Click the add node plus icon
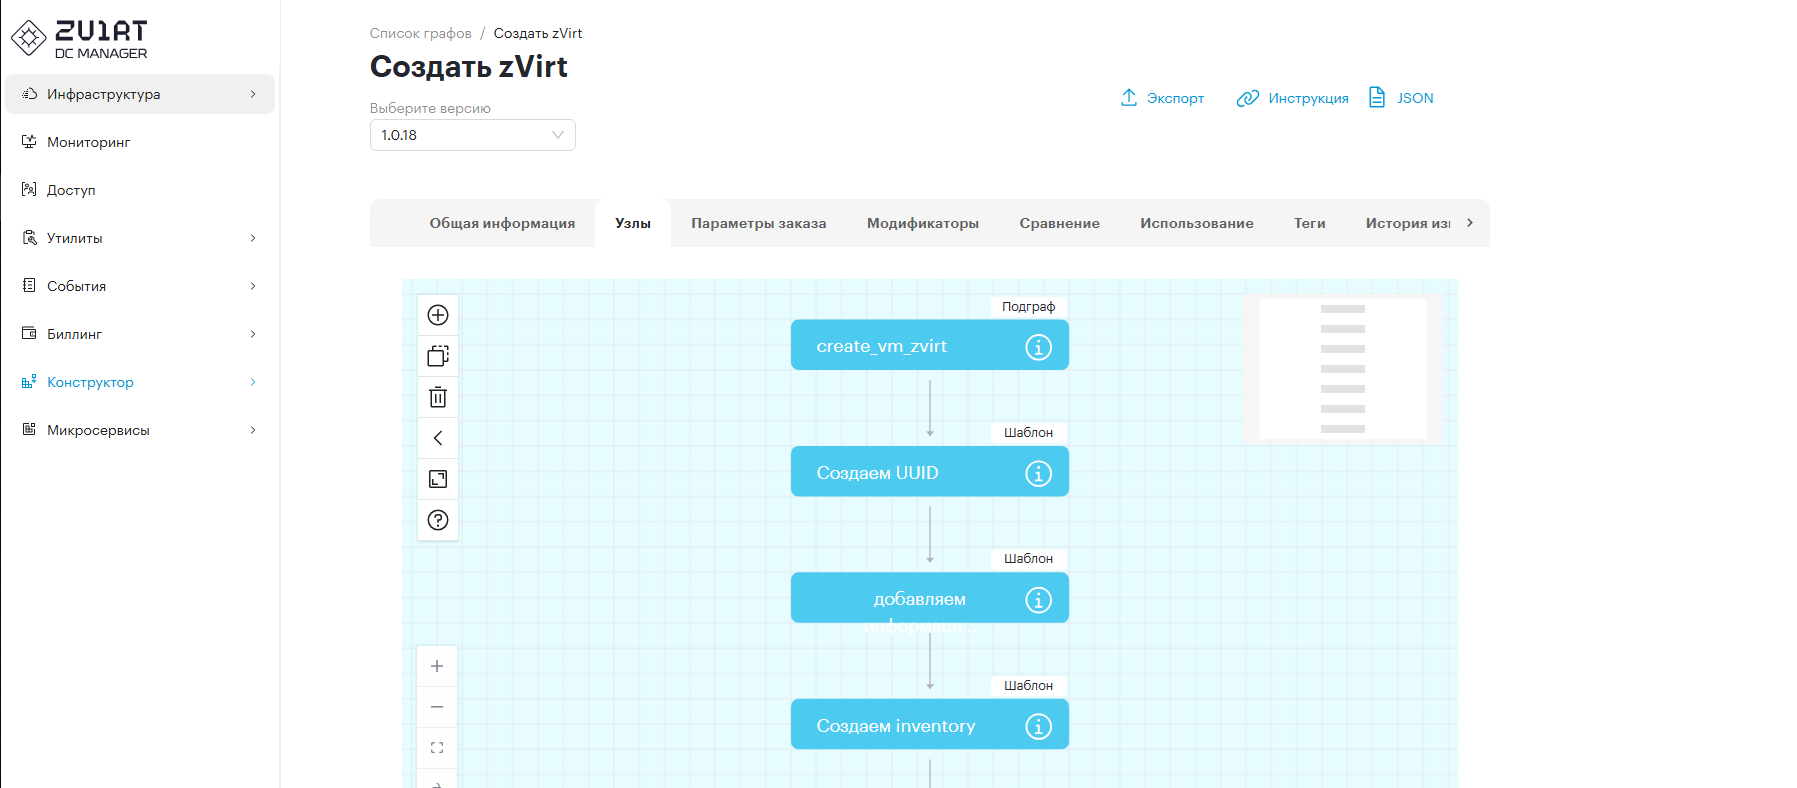This screenshot has width=1797, height=788. pyautogui.click(x=438, y=315)
